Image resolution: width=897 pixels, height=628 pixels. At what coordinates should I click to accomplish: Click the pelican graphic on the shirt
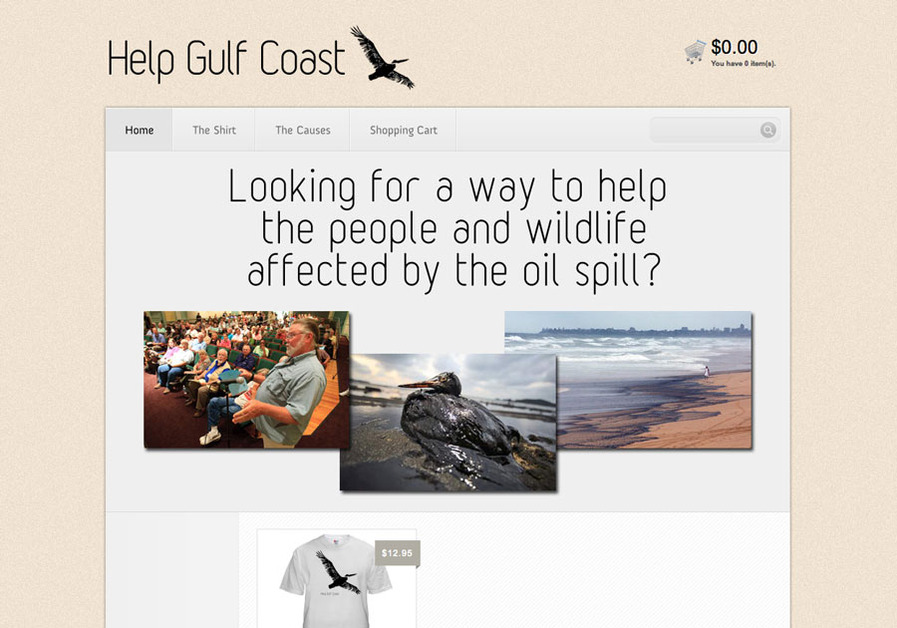coord(337,572)
